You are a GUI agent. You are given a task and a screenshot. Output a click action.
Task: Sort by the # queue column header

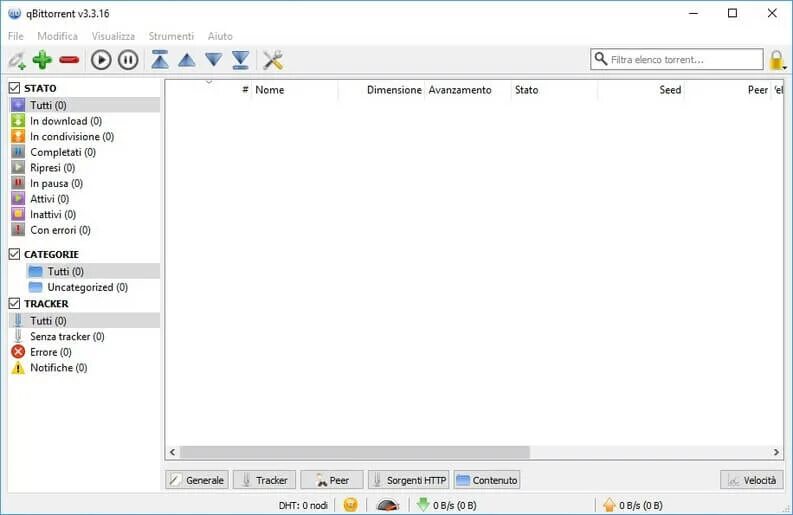208,90
